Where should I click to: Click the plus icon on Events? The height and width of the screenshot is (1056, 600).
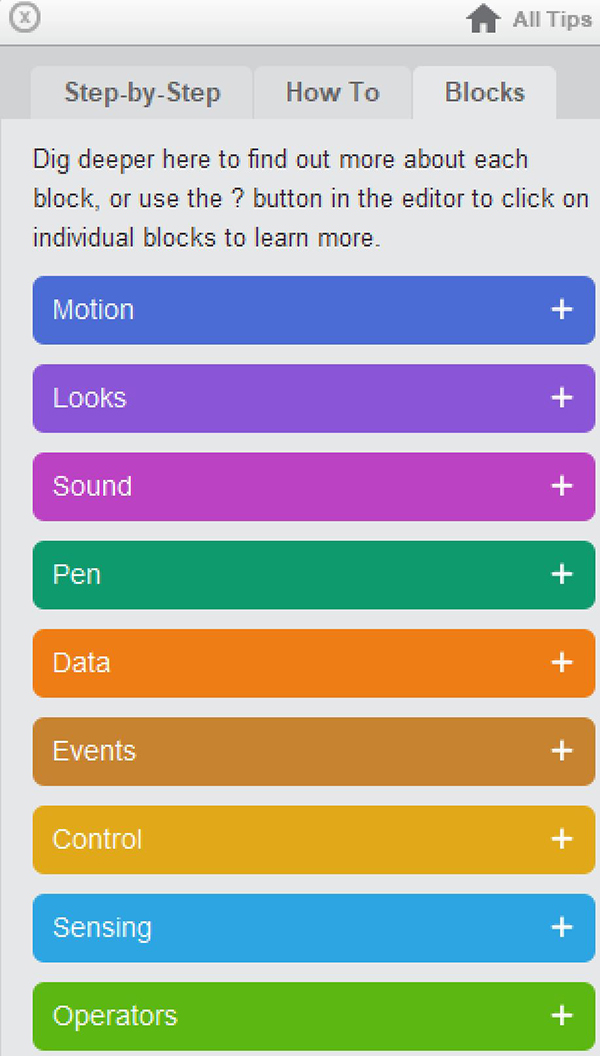pos(562,751)
